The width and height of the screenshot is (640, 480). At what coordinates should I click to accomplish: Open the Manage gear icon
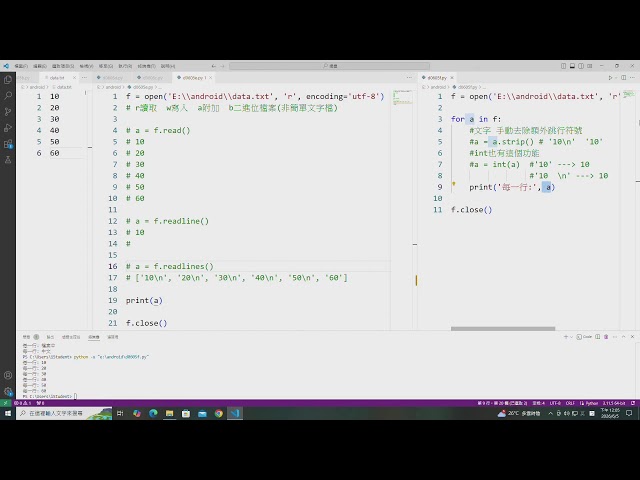pos(8,391)
